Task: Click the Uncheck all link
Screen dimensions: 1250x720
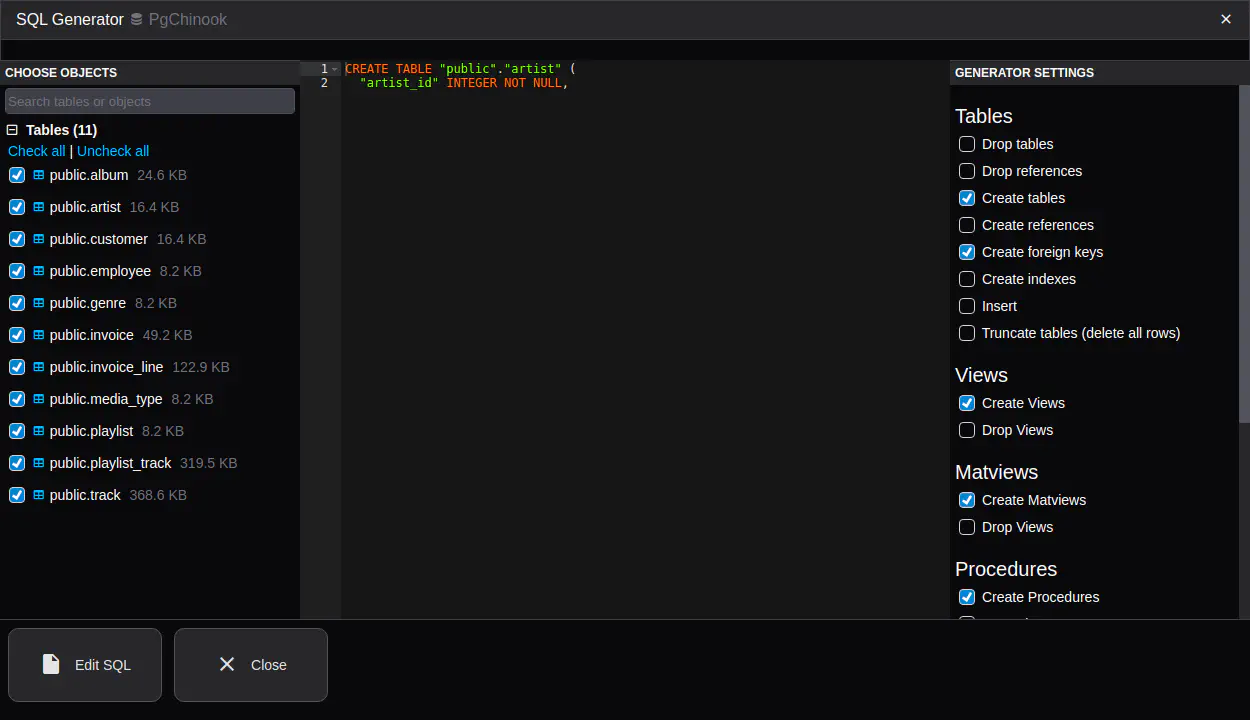Action: point(113,151)
